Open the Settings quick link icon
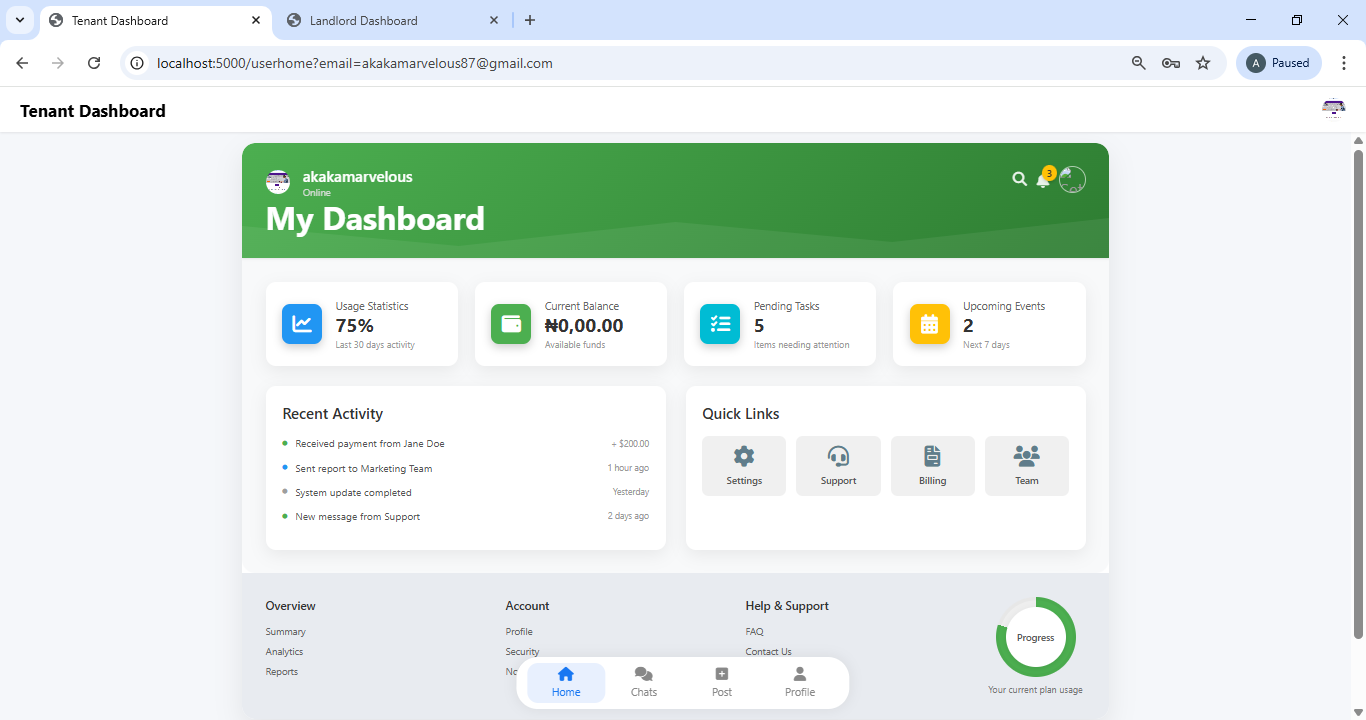 743,455
